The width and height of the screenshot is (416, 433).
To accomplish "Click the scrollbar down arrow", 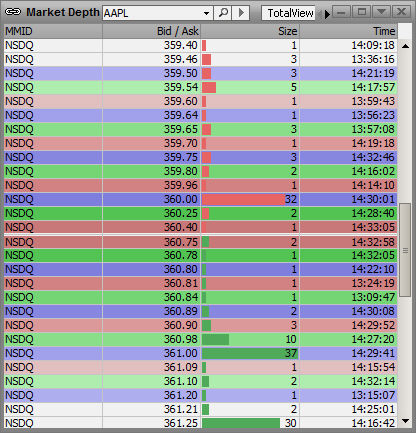I will pos(405,421).
